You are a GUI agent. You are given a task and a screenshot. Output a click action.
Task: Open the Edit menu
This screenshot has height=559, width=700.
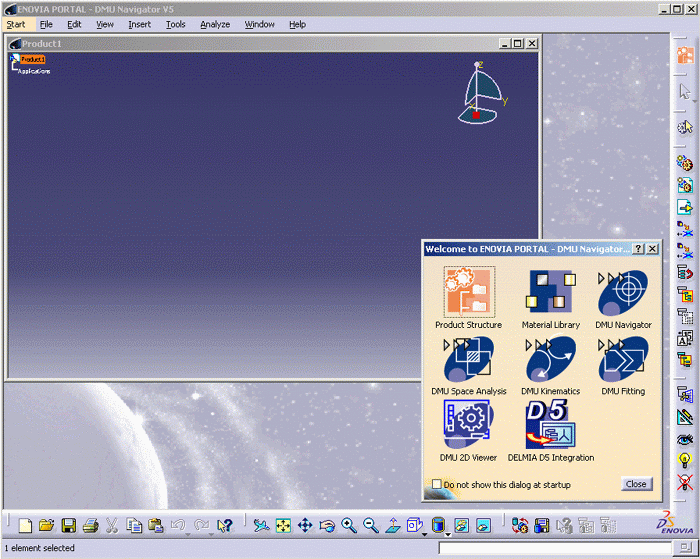click(x=74, y=25)
